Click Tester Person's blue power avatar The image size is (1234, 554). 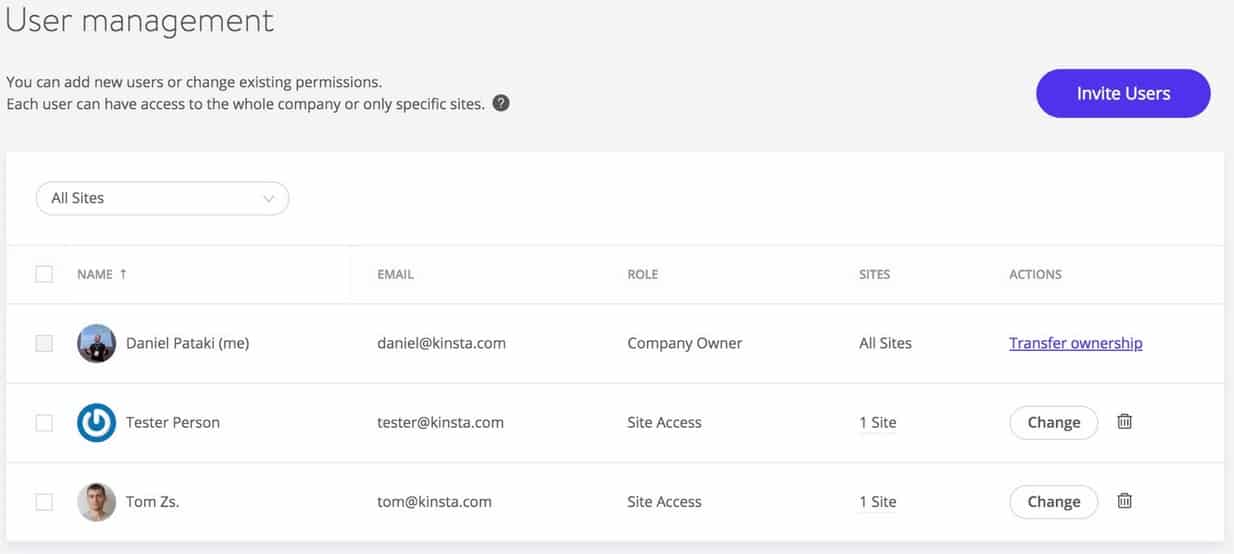click(96, 422)
